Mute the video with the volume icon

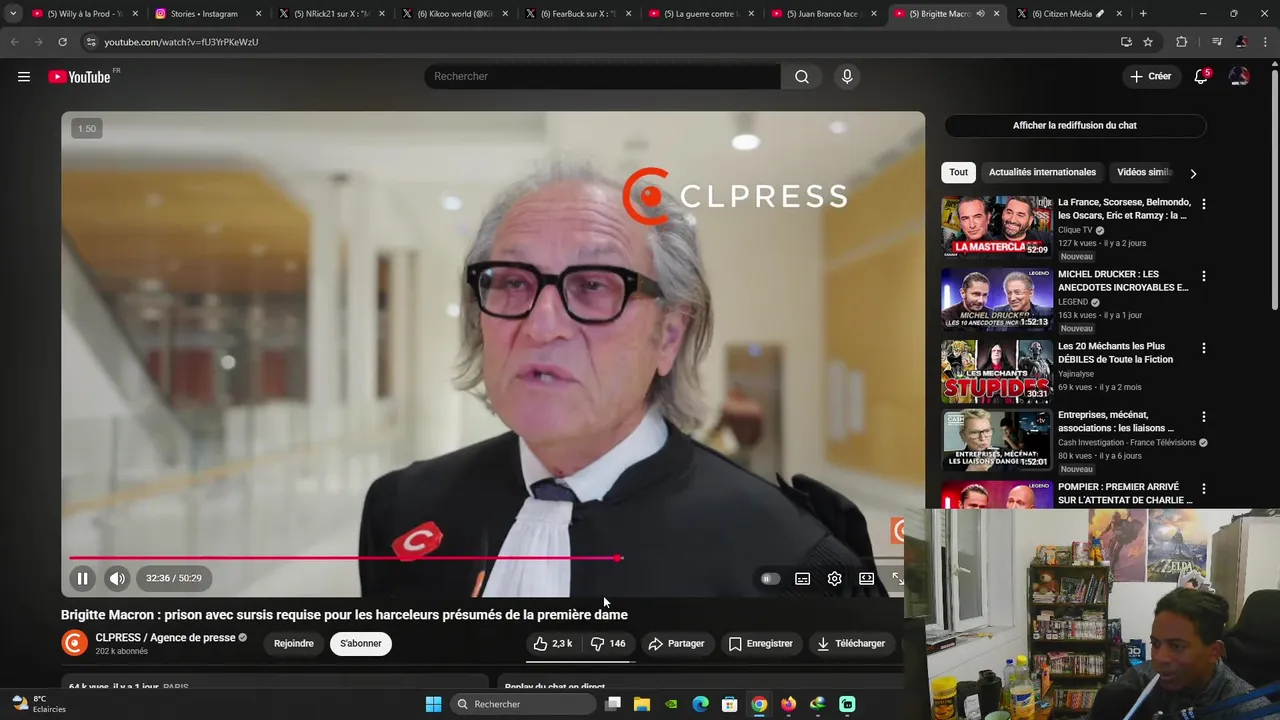(118, 578)
